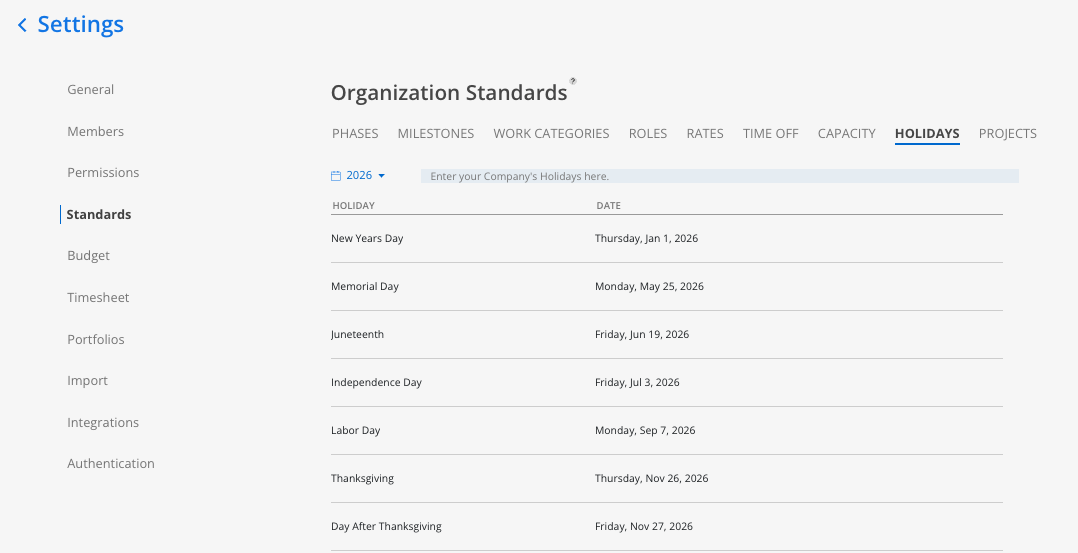
Task: Go to Authentication in sidebar
Action: [x=111, y=464]
